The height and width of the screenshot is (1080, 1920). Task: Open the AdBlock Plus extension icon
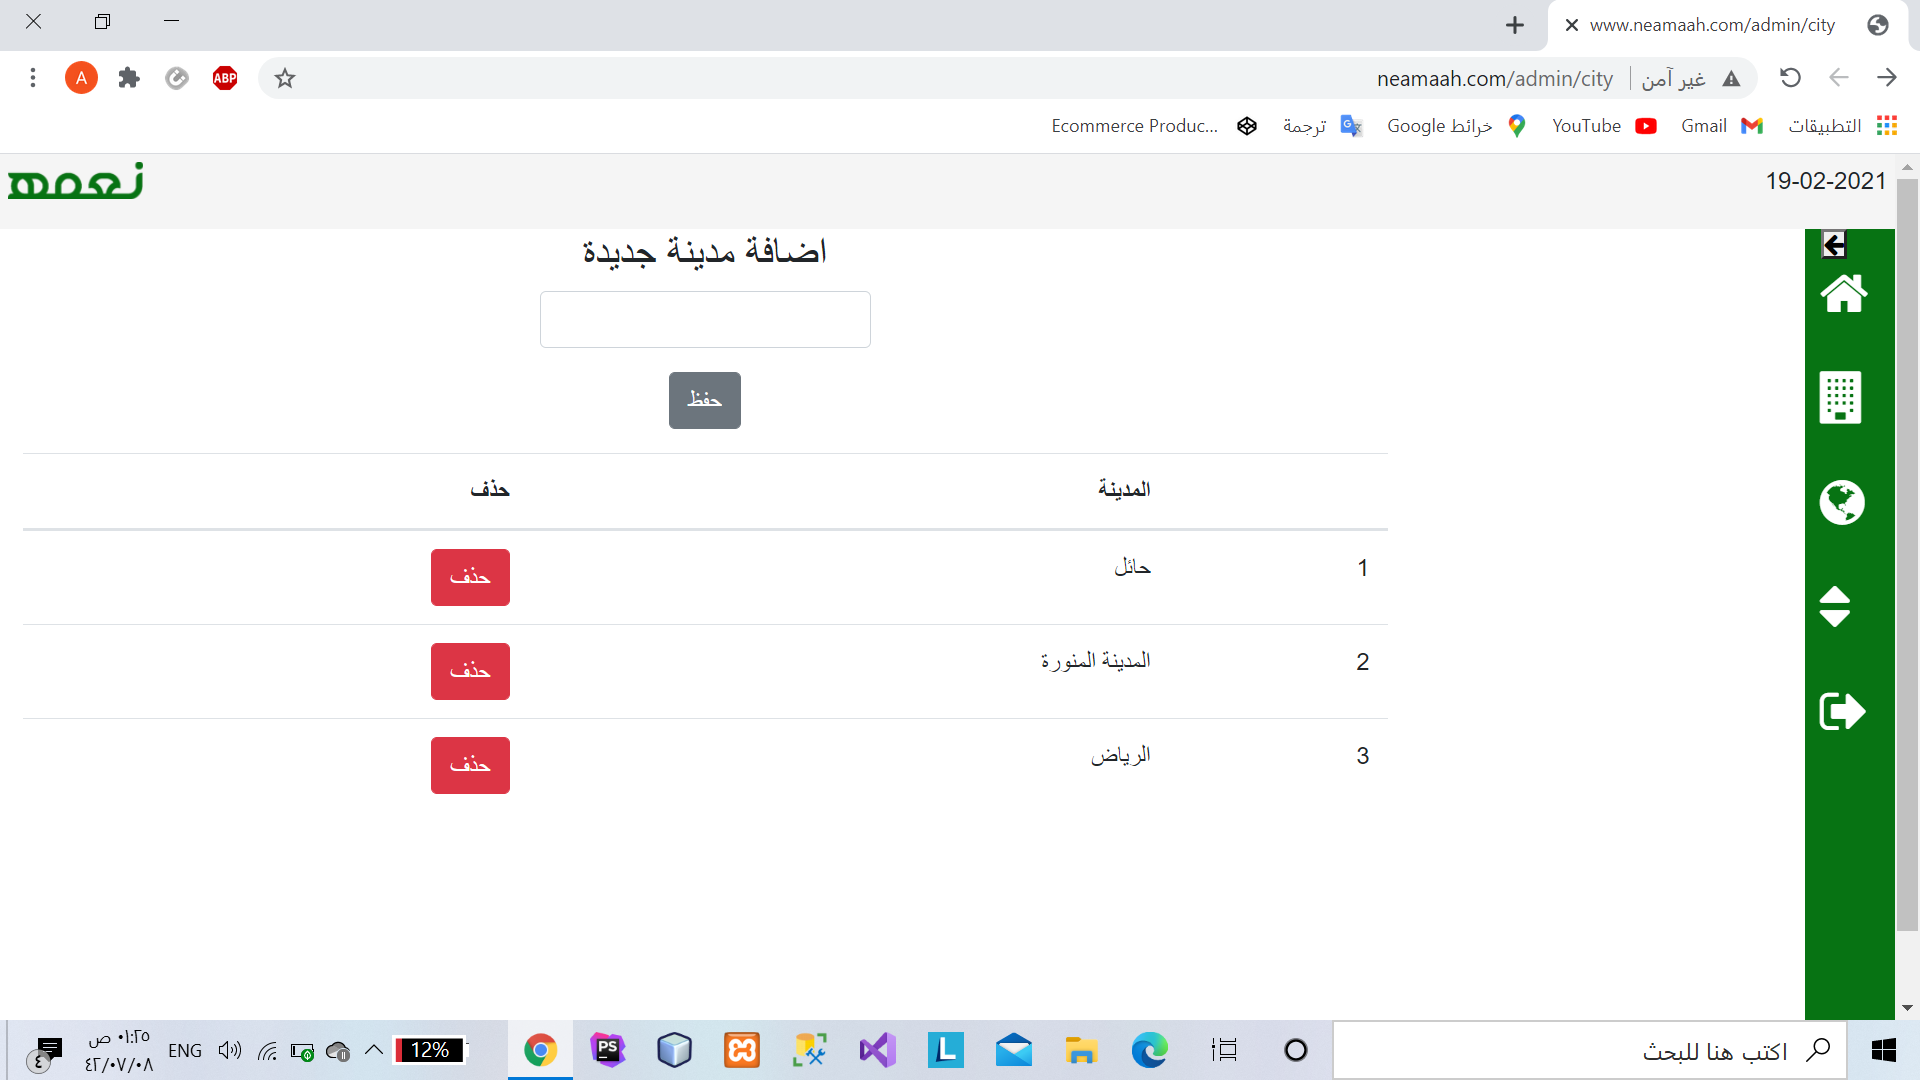click(225, 78)
